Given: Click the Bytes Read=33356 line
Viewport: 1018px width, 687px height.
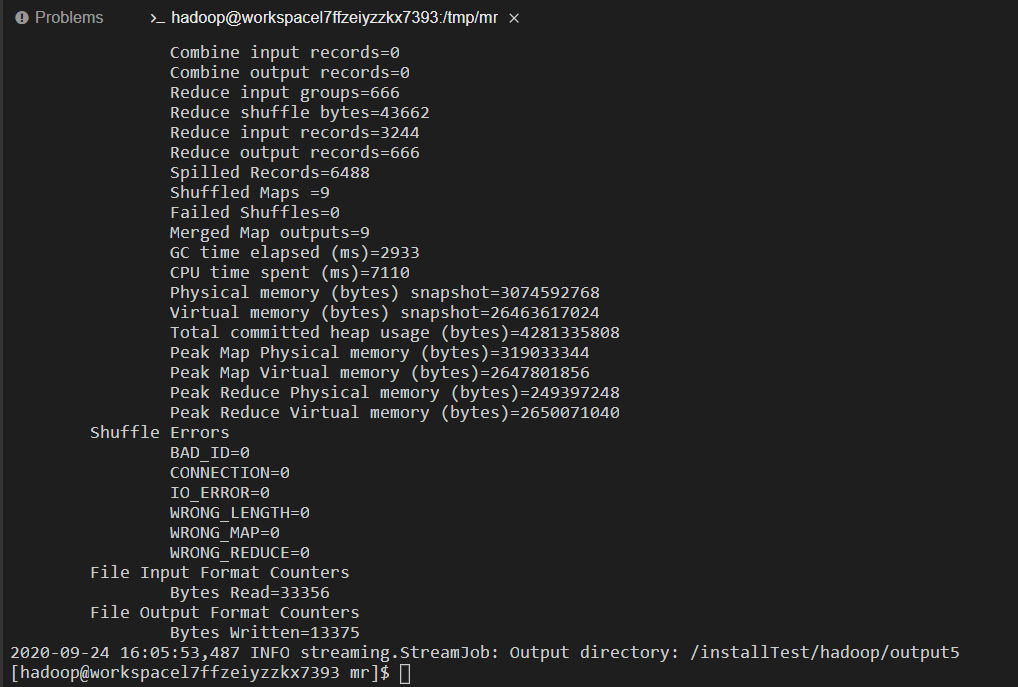Looking at the screenshot, I should pyautogui.click(x=249, y=592).
